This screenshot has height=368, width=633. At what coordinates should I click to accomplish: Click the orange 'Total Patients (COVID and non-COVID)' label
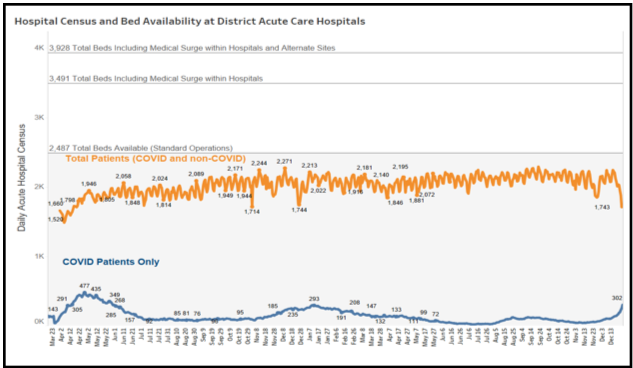(x=155, y=159)
